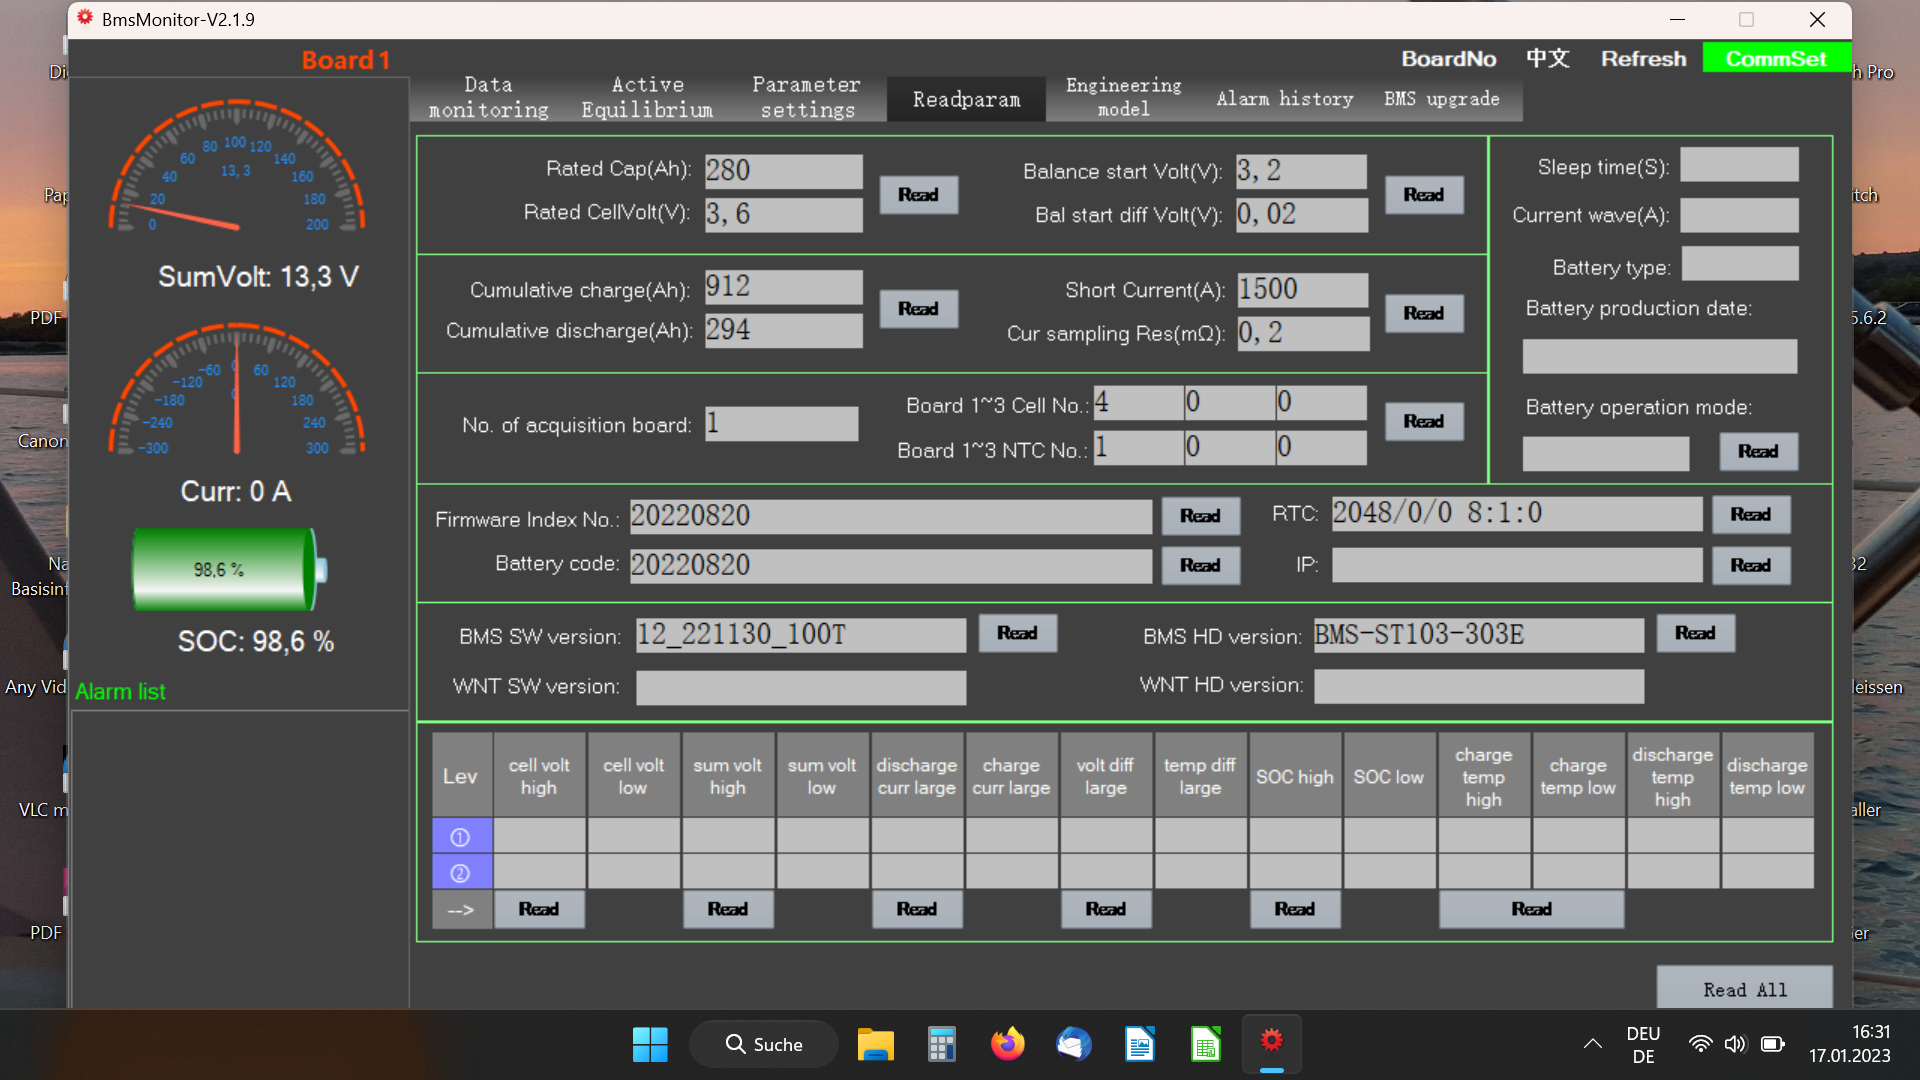The image size is (1920, 1080).
Task: Open Firefox from the taskbar
Action: point(1007,1044)
